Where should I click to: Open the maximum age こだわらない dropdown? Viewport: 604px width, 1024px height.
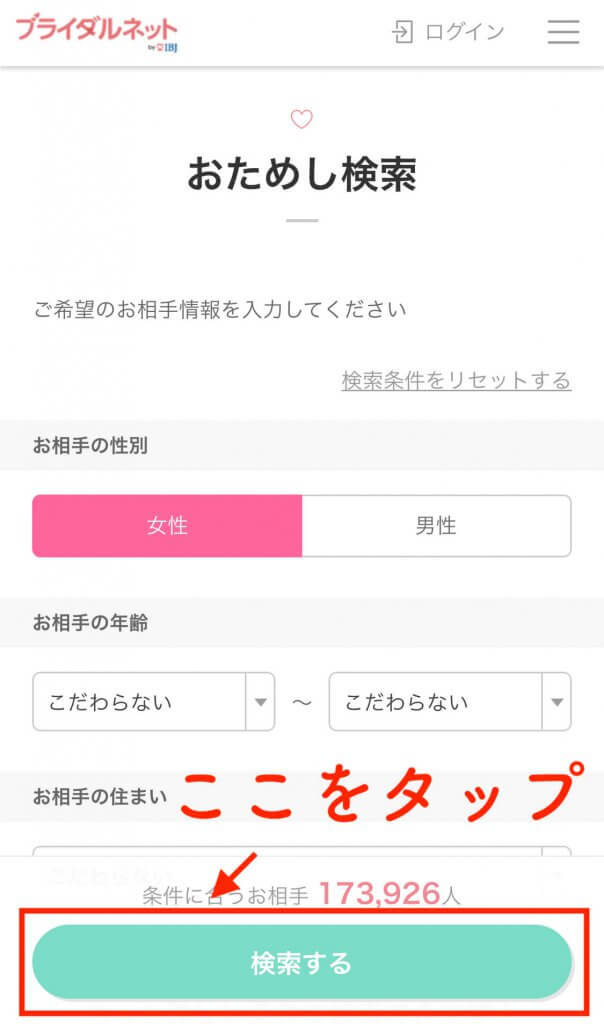point(436,702)
